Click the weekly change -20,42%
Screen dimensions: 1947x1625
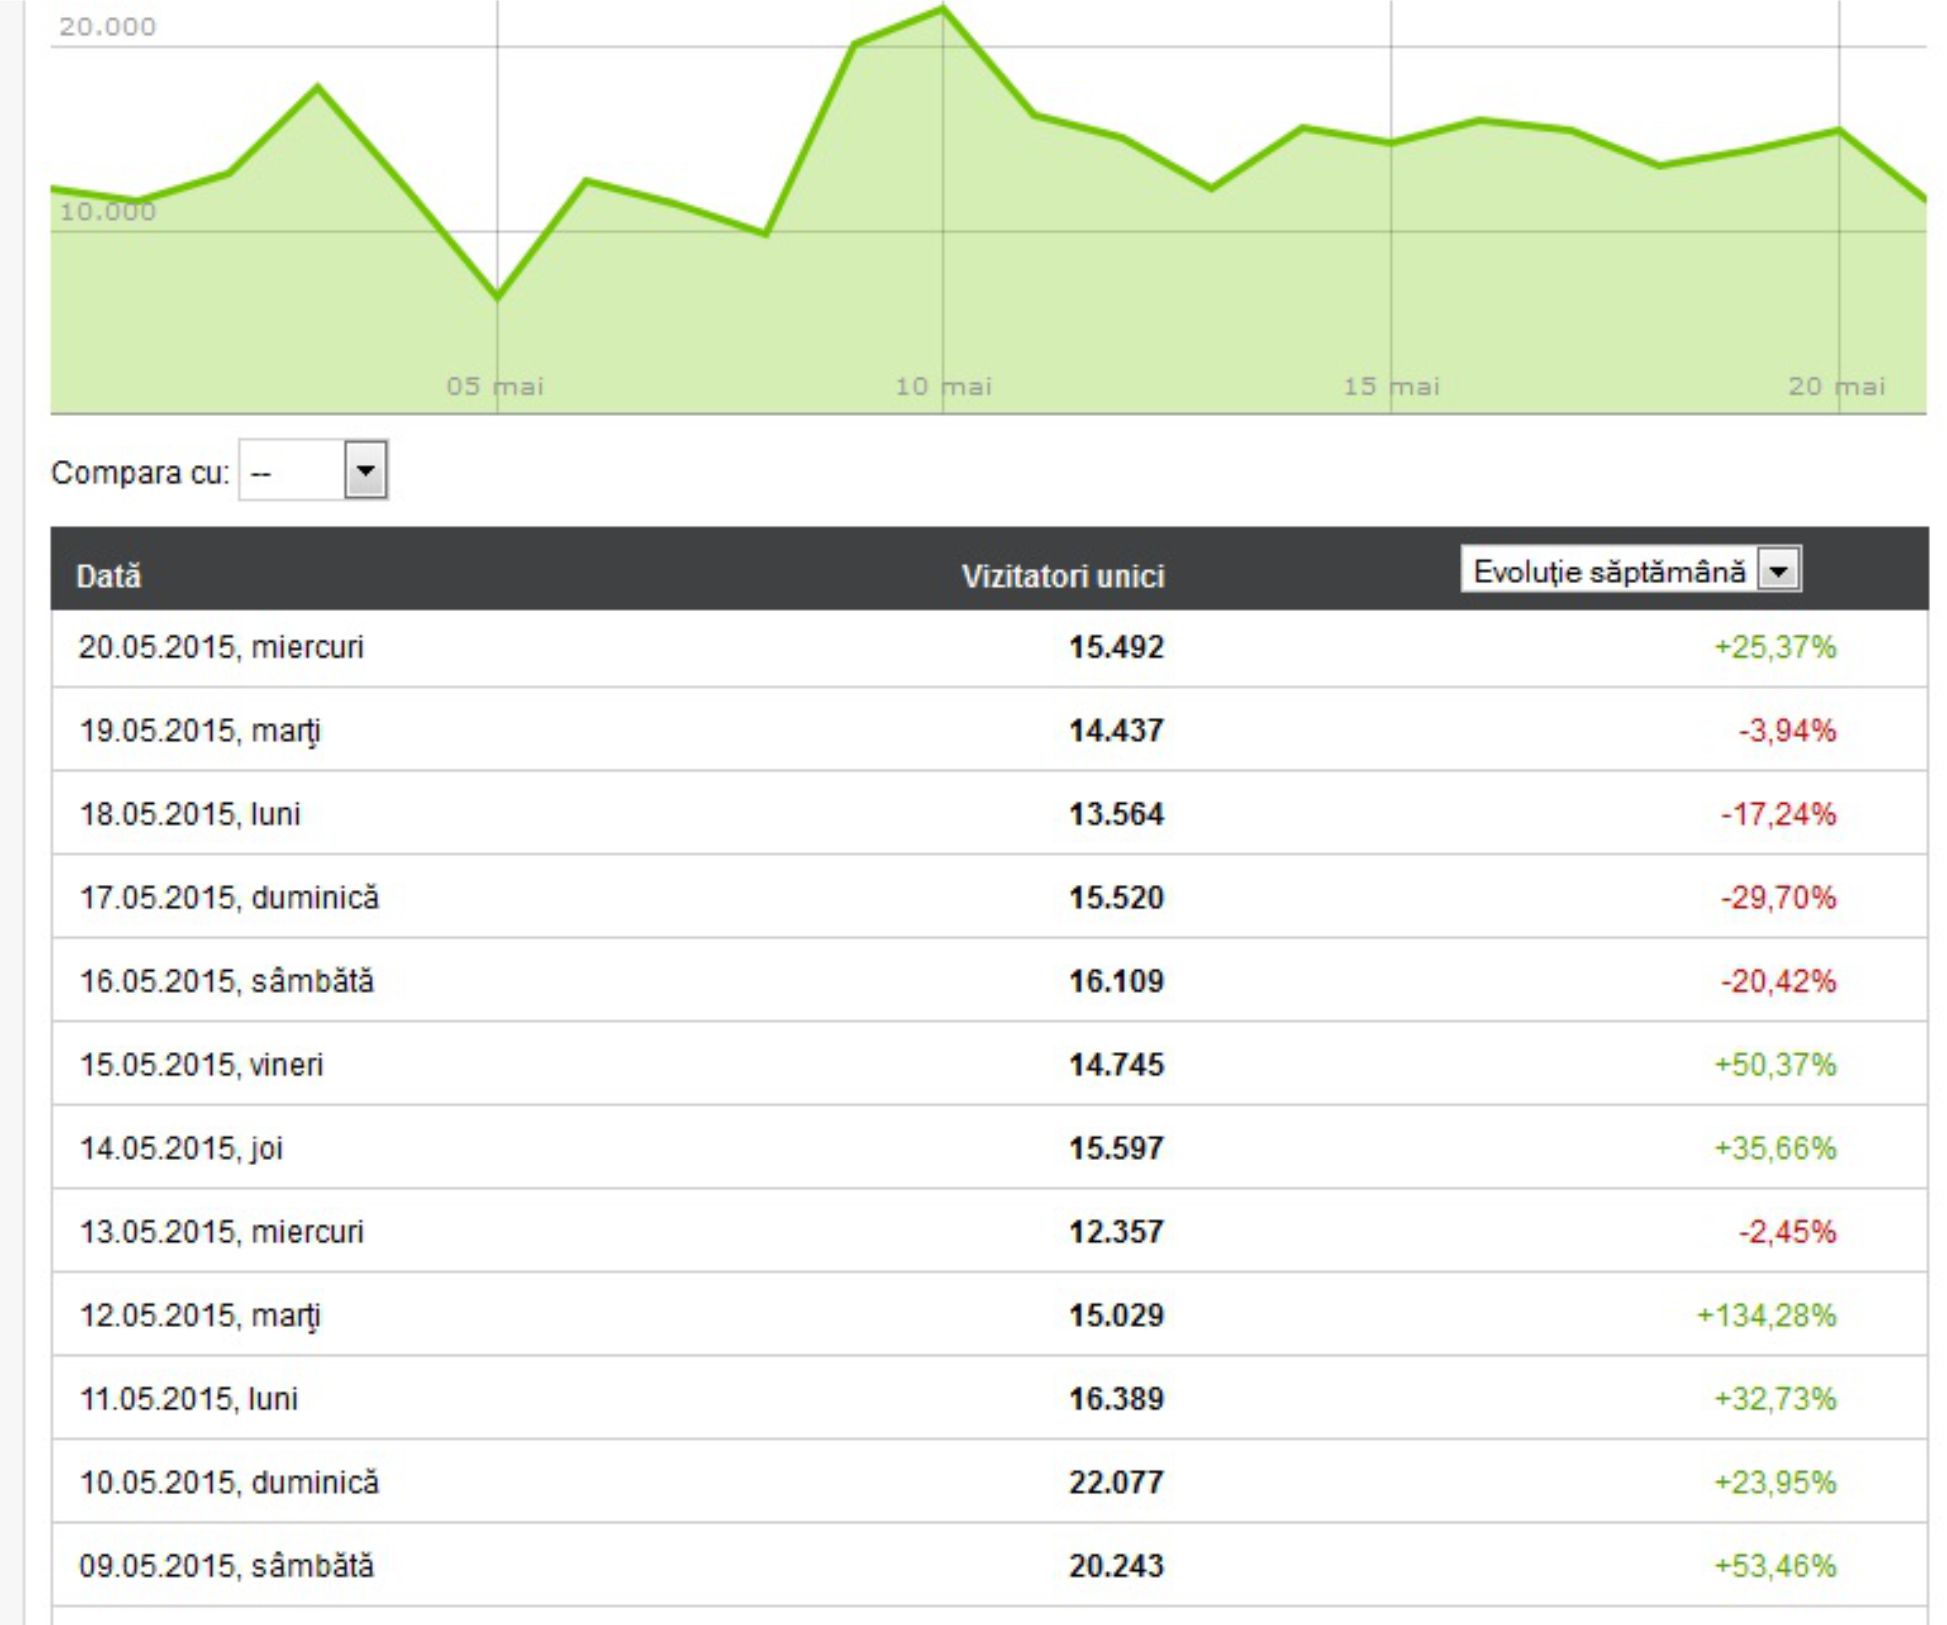(x=1778, y=982)
